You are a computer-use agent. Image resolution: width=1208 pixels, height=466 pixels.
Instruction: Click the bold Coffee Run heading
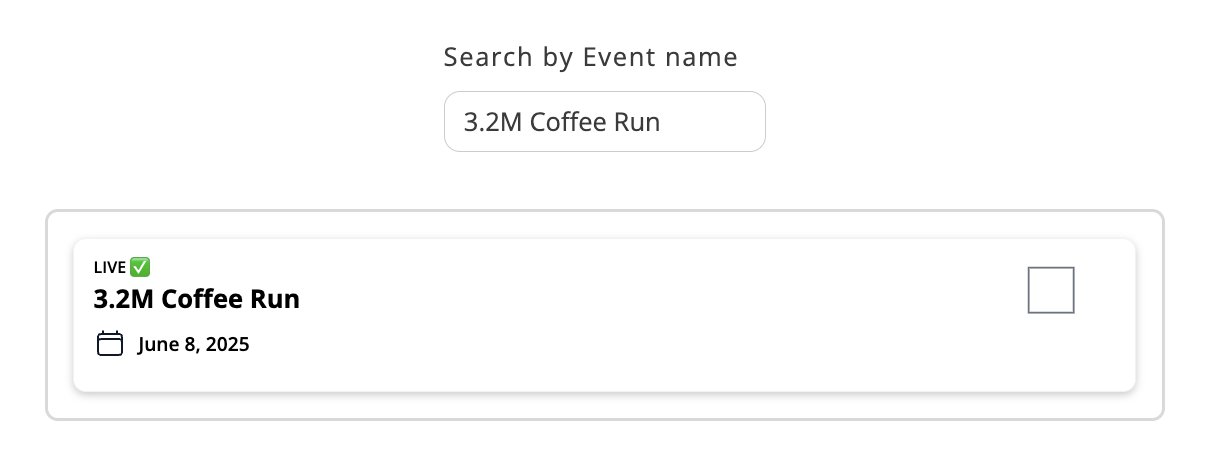[230, 299]
